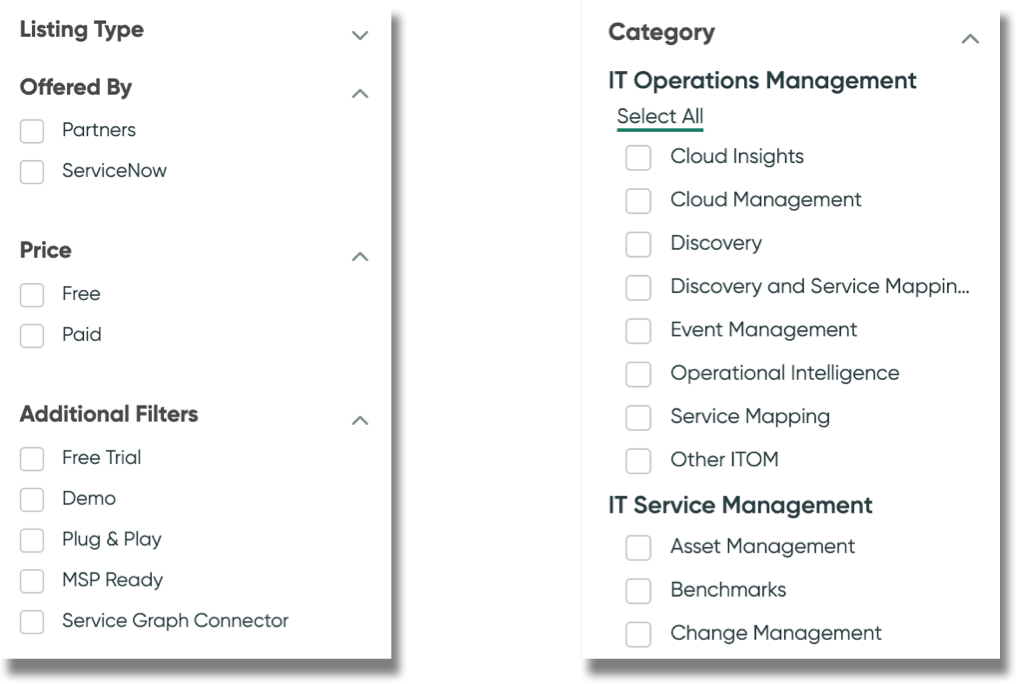Check the Benchmarks category checkbox
This screenshot has width=1018, height=684.
[638, 590]
